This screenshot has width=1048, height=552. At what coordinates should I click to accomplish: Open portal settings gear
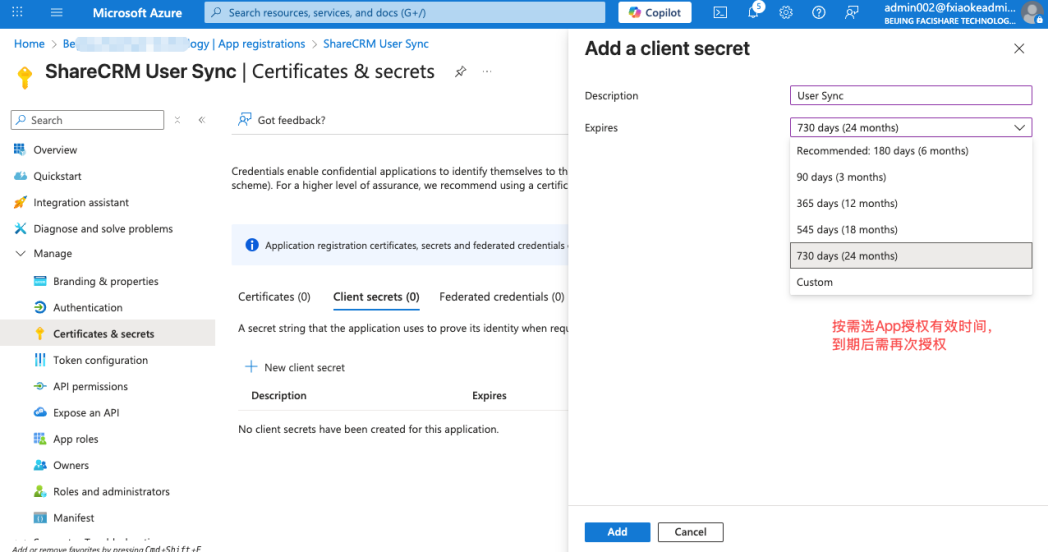point(786,13)
